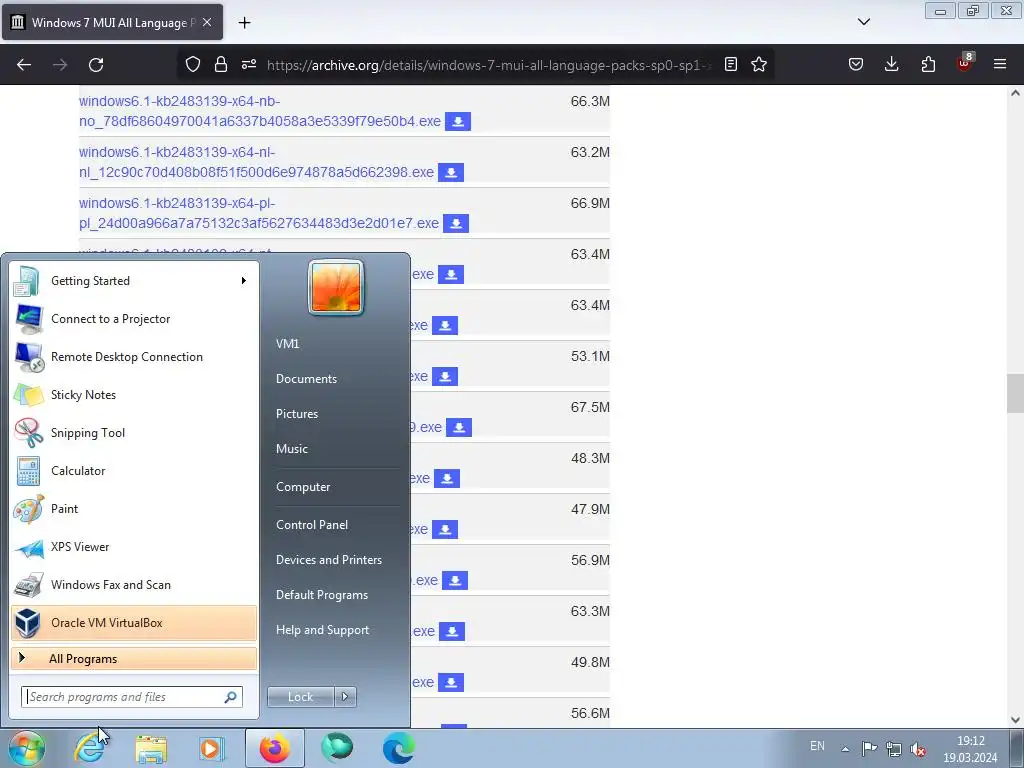Launch Microsoft Edge from taskbar
Viewport: 1024px width, 768px height.
tap(398, 748)
